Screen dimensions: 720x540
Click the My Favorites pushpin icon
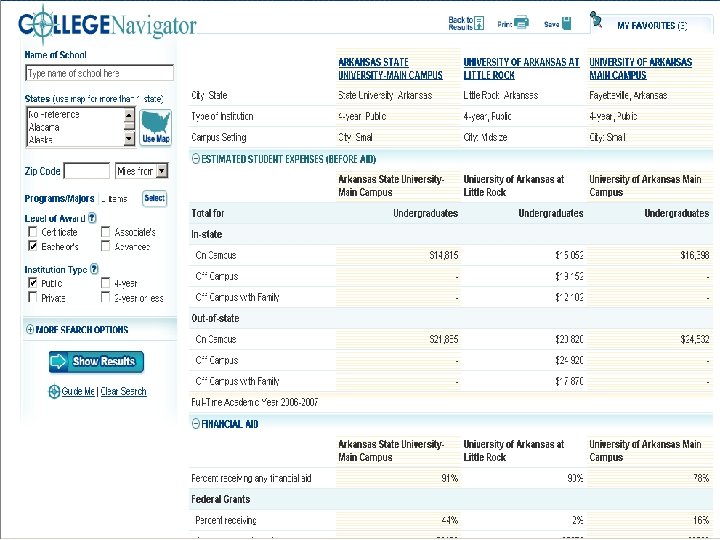pos(596,19)
